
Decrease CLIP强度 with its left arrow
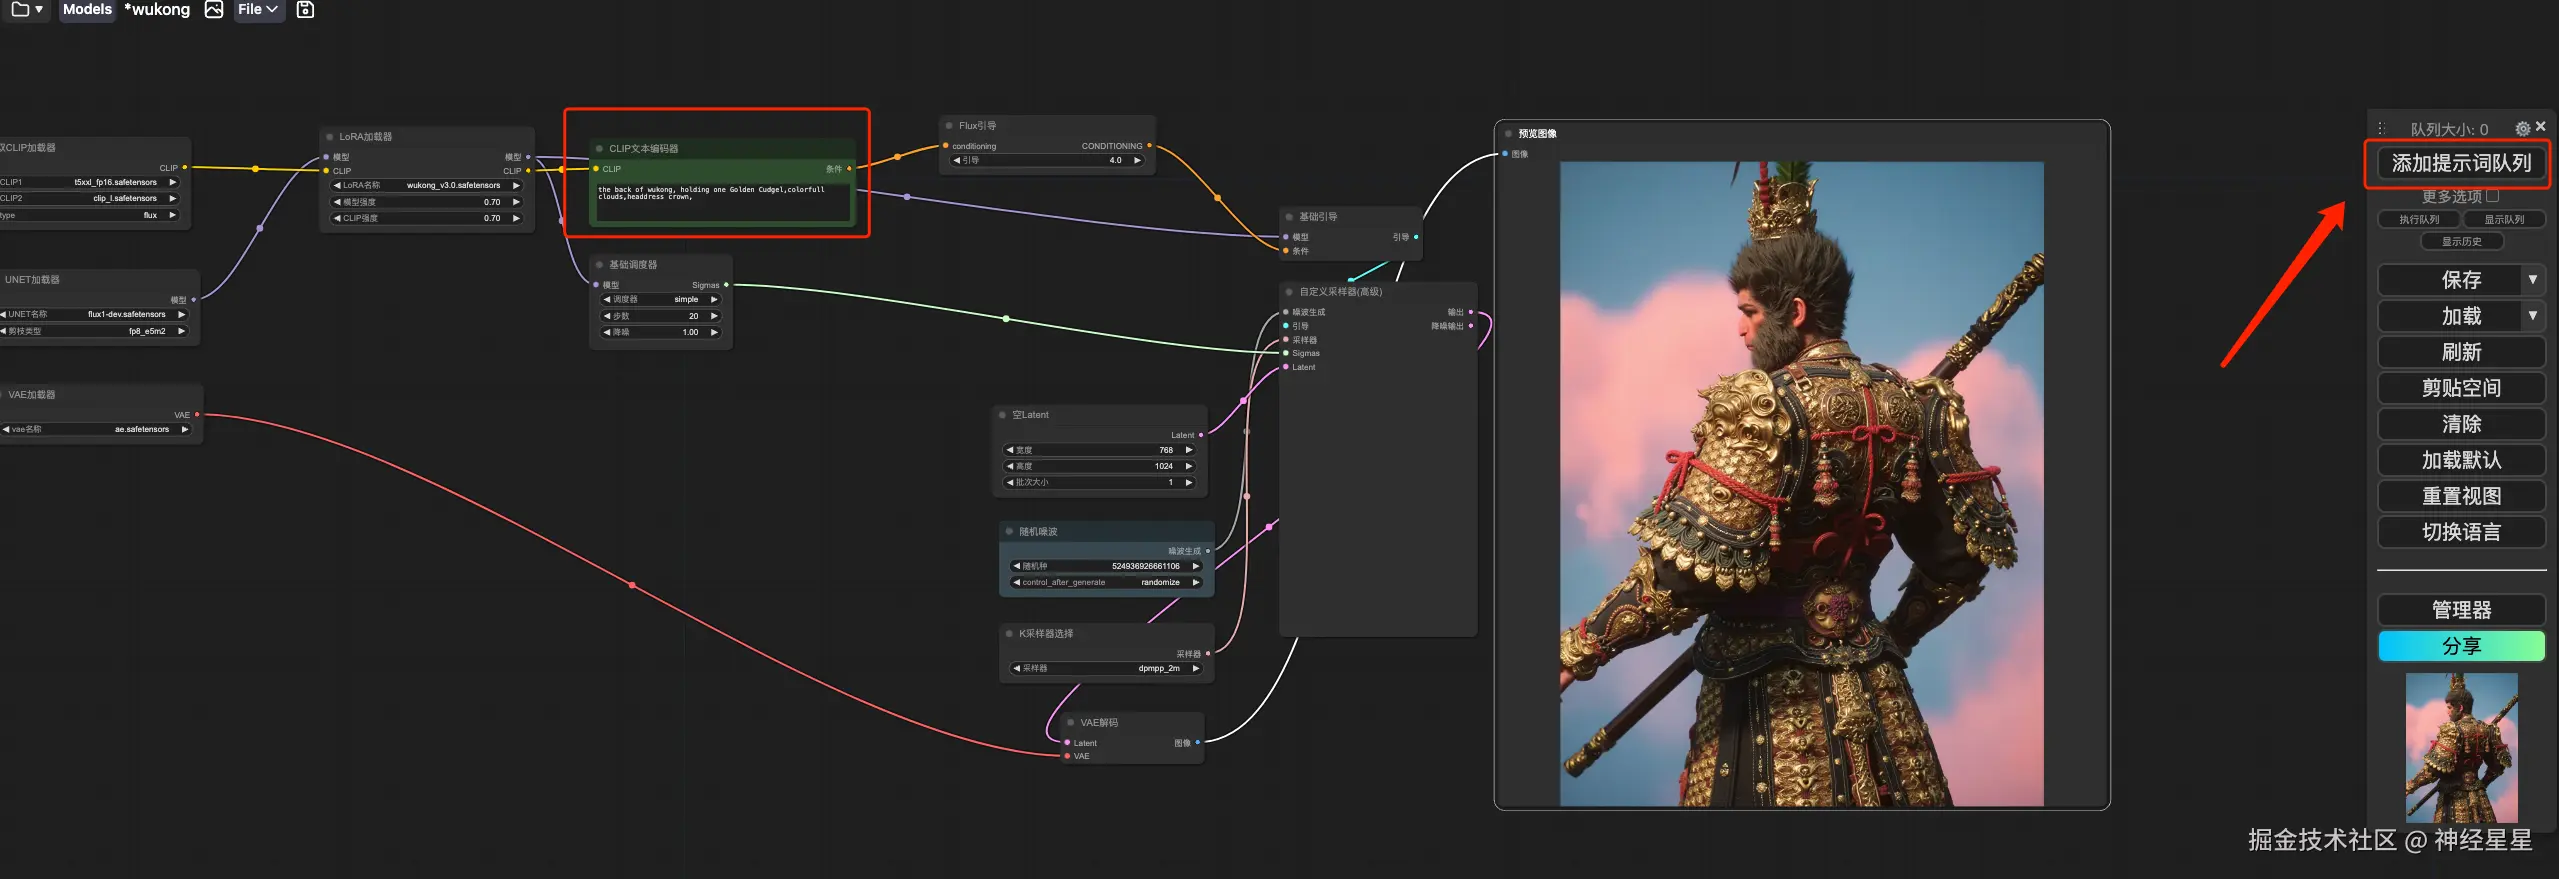[x=337, y=218]
